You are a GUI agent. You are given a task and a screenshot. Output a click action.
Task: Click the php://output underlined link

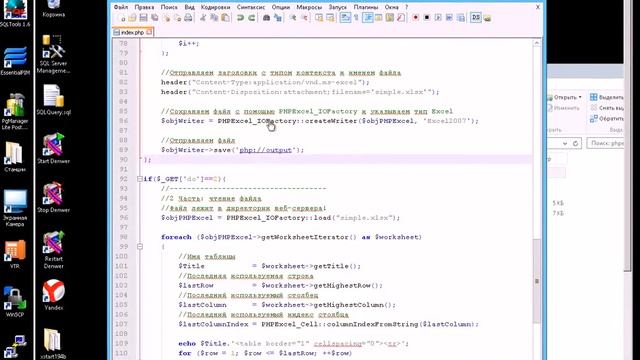coord(266,150)
